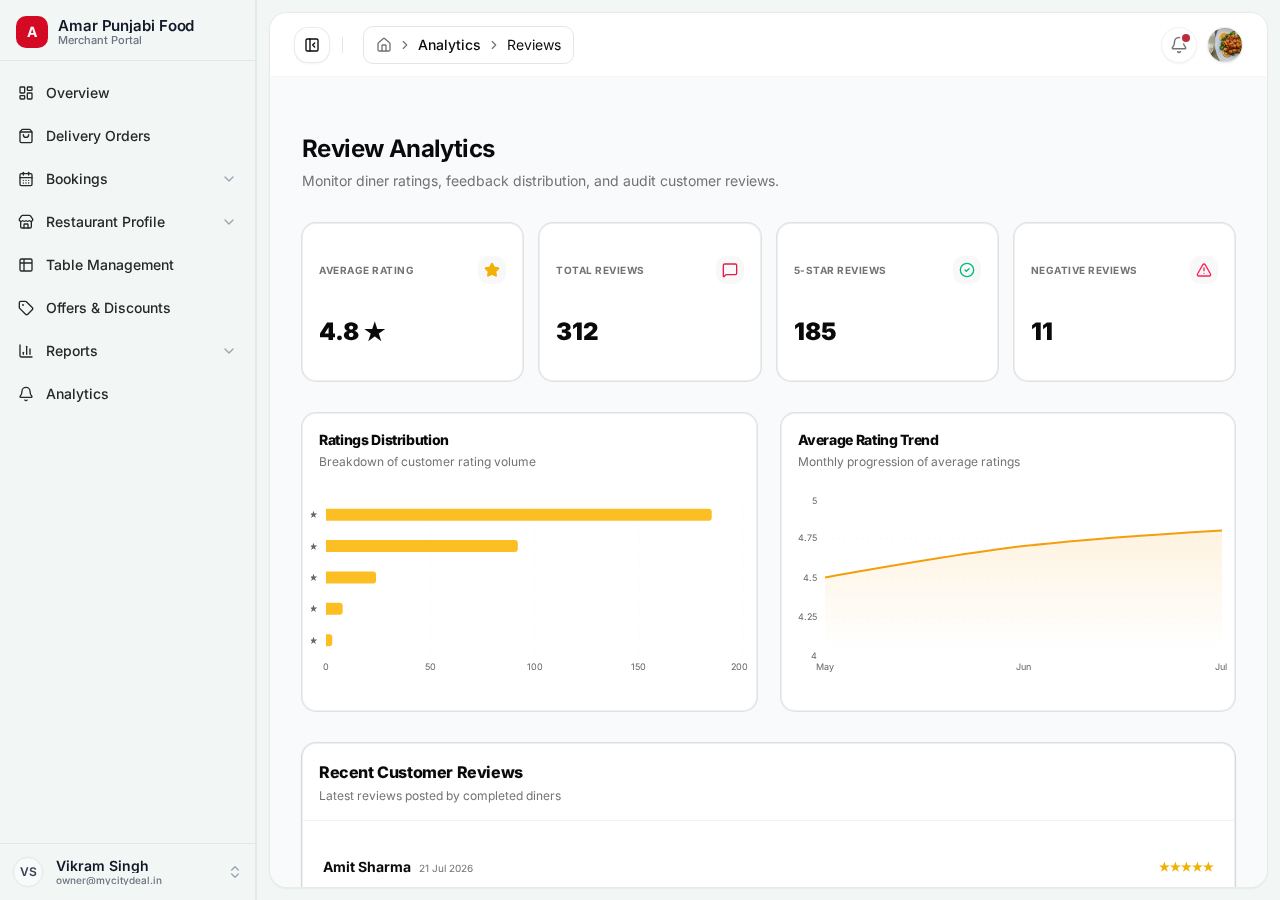Open Overview in the sidebar
Image resolution: width=1280 pixels, height=900 pixels.
point(128,93)
